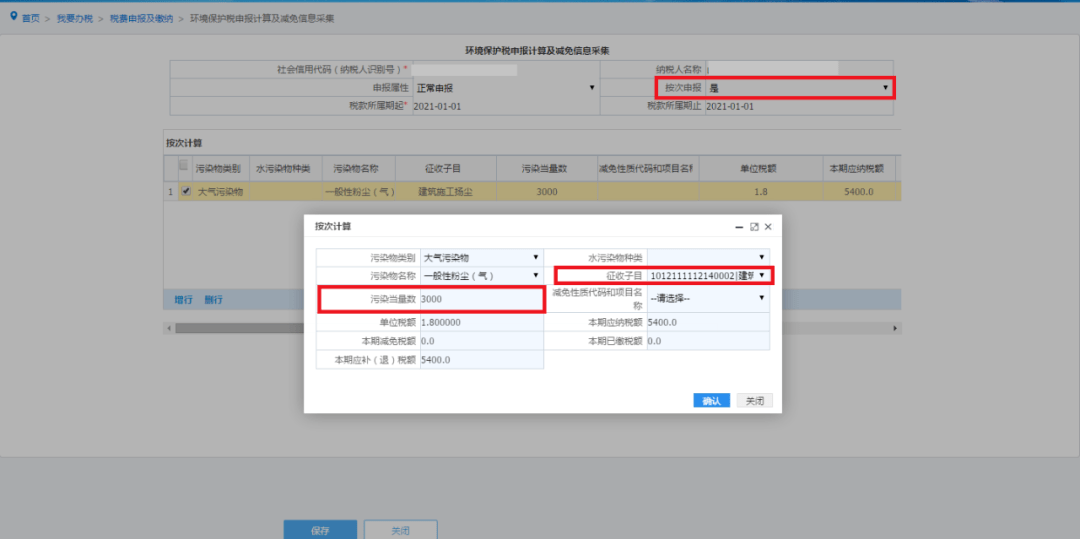Expand the 减免性质代码 请选择 dropdown

pyautogui.click(x=707, y=298)
